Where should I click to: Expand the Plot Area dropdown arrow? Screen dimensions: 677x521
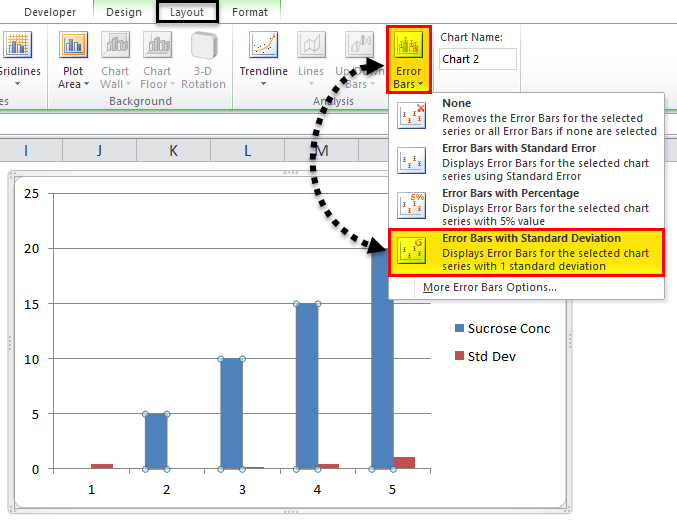[x=86, y=84]
